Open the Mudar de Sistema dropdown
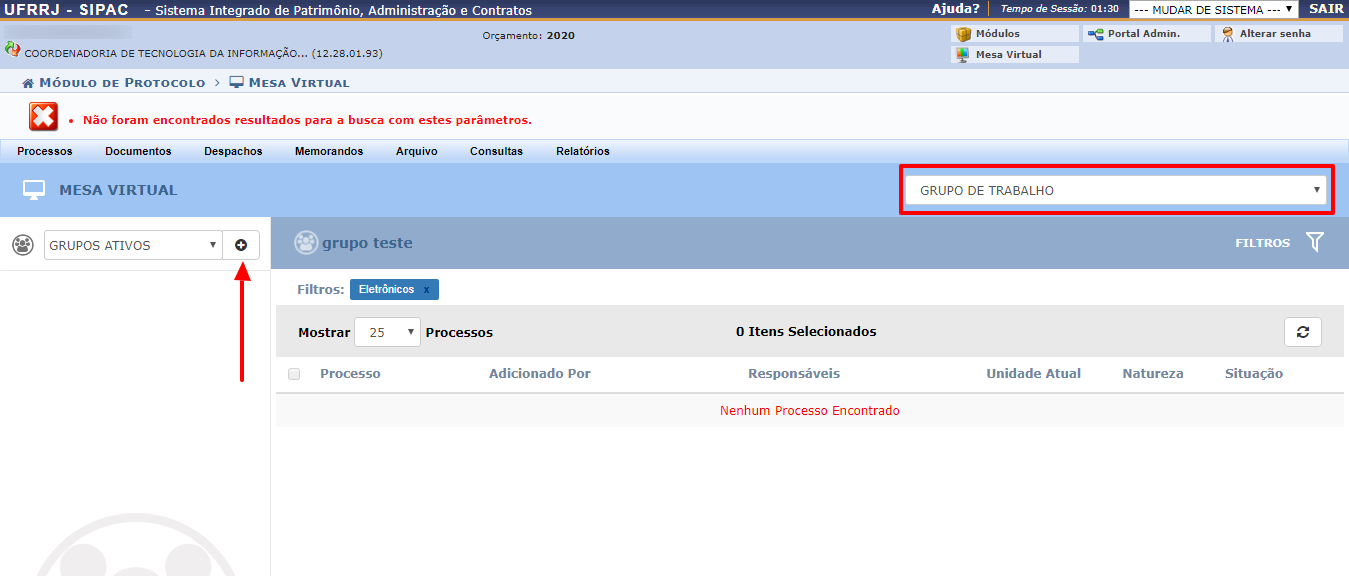The image size is (1349, 576). 1213,9
